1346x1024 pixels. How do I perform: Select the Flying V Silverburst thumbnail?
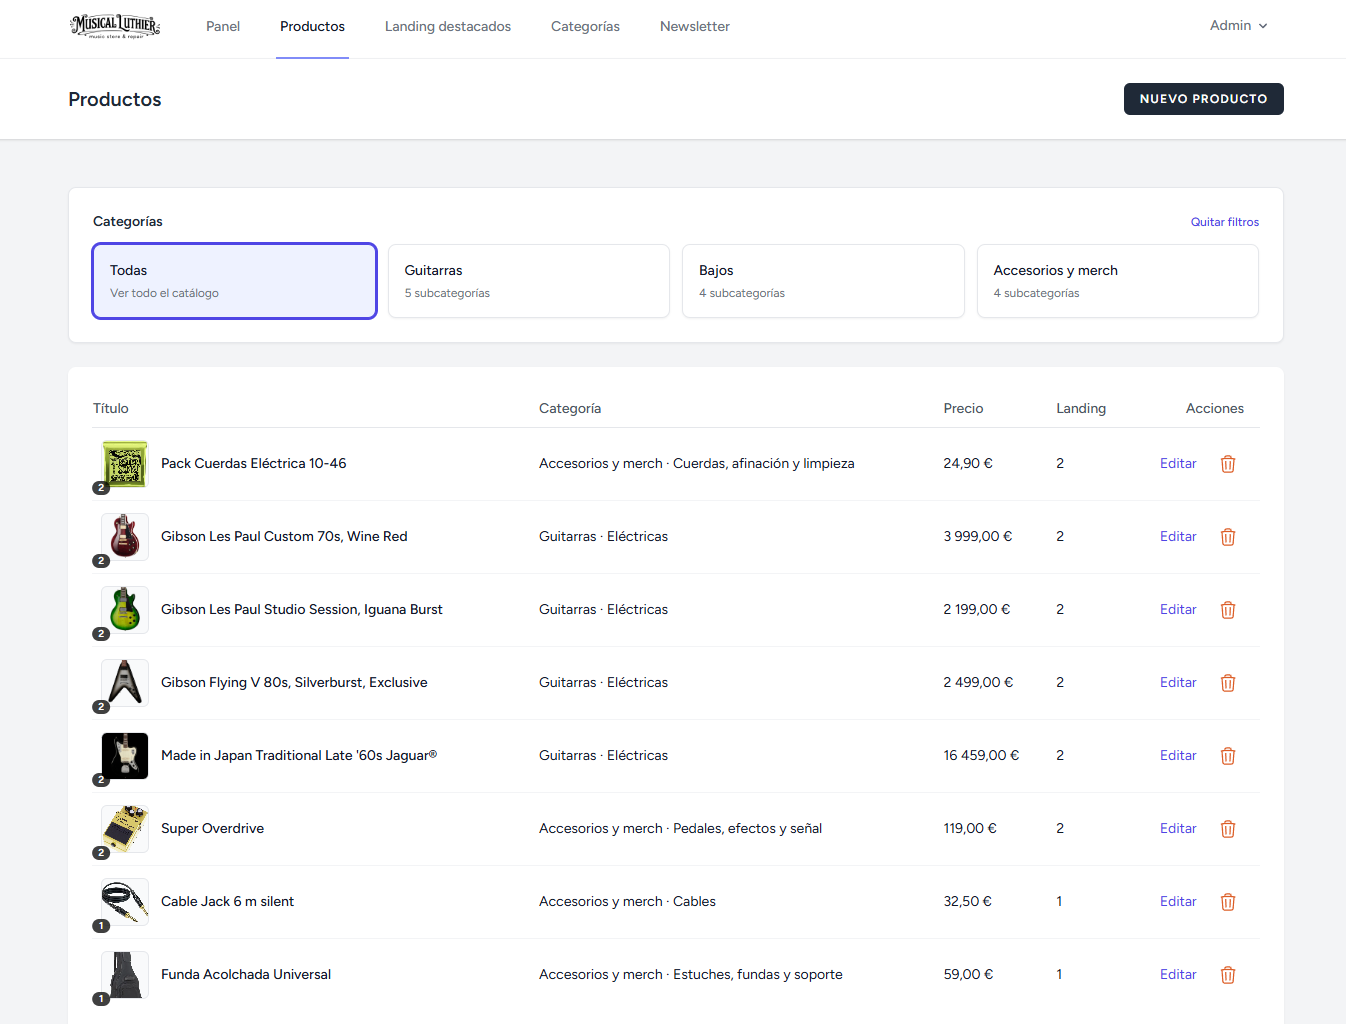(x=125, y=683)
